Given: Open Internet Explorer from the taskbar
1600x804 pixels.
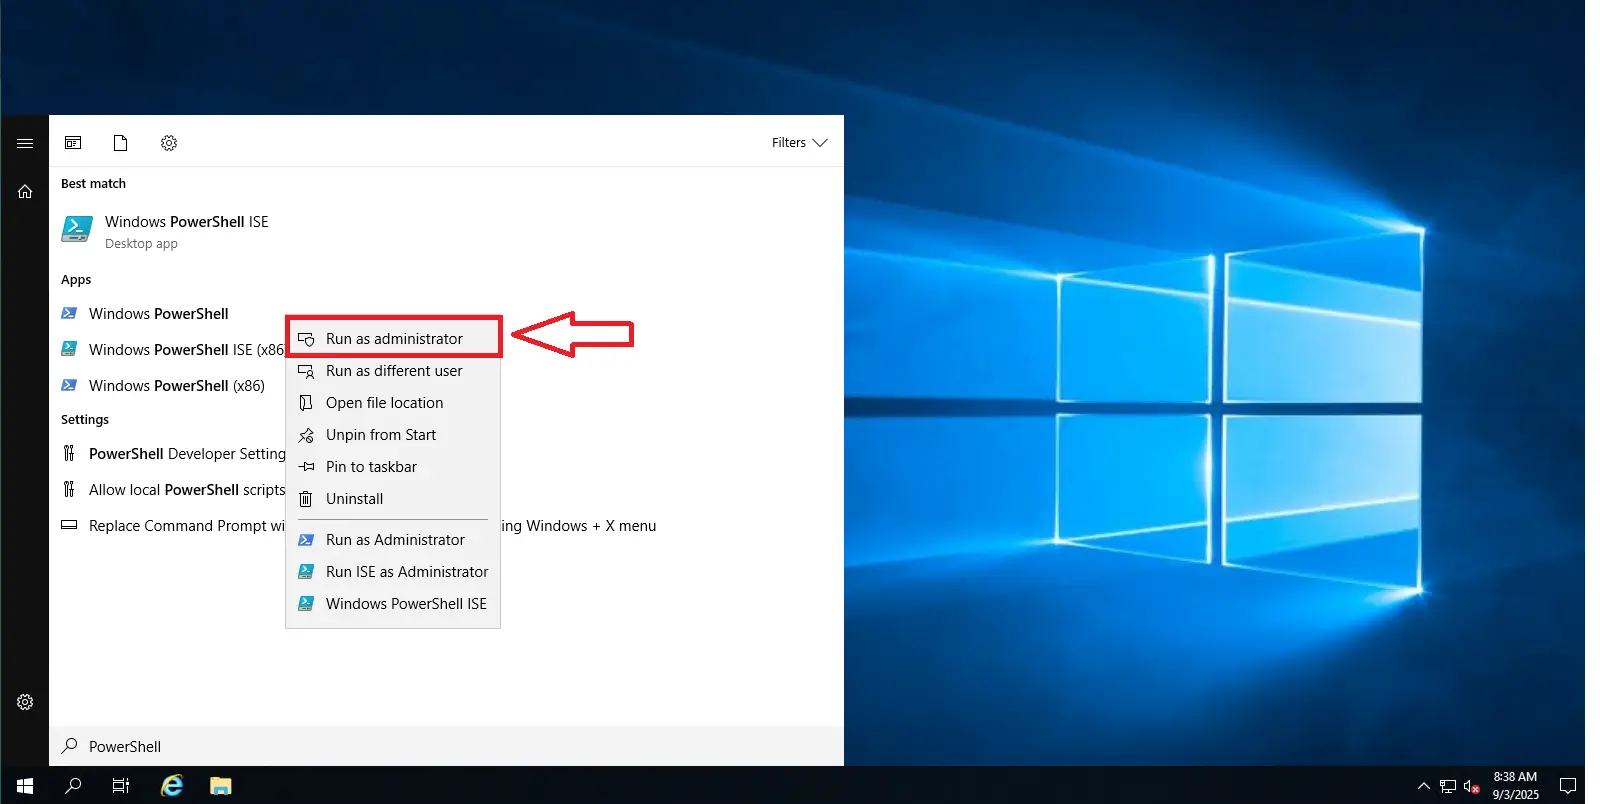Looking at the screenshot, I should tap(172, 786).
